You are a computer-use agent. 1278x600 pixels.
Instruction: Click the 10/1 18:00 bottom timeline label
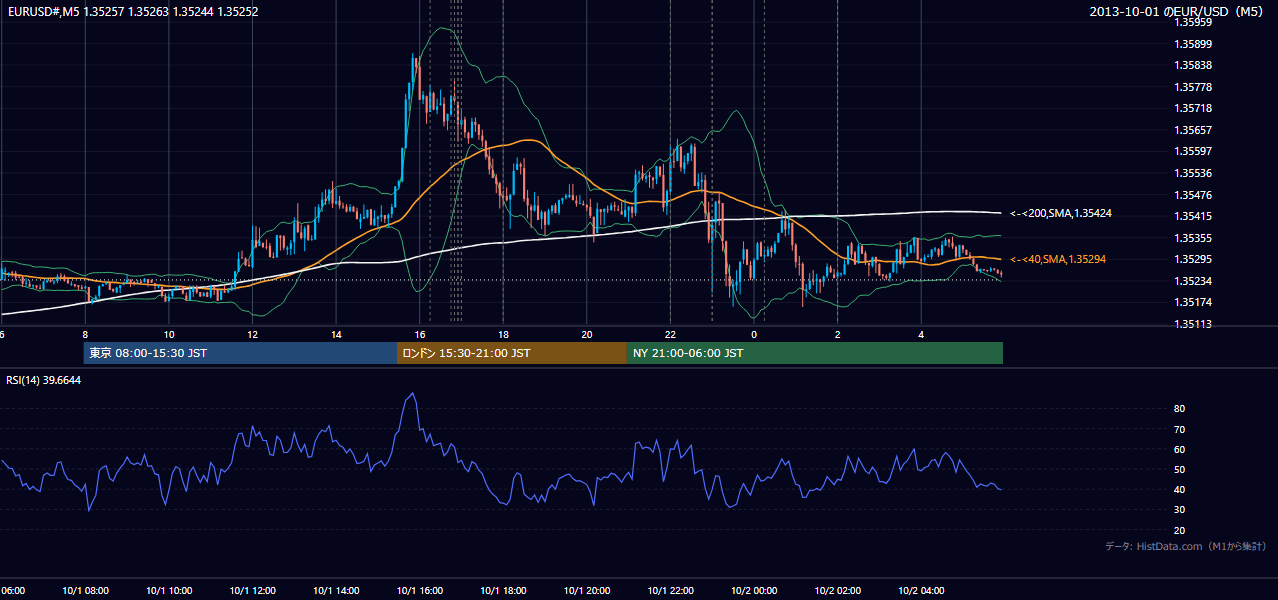pos(503,590)
